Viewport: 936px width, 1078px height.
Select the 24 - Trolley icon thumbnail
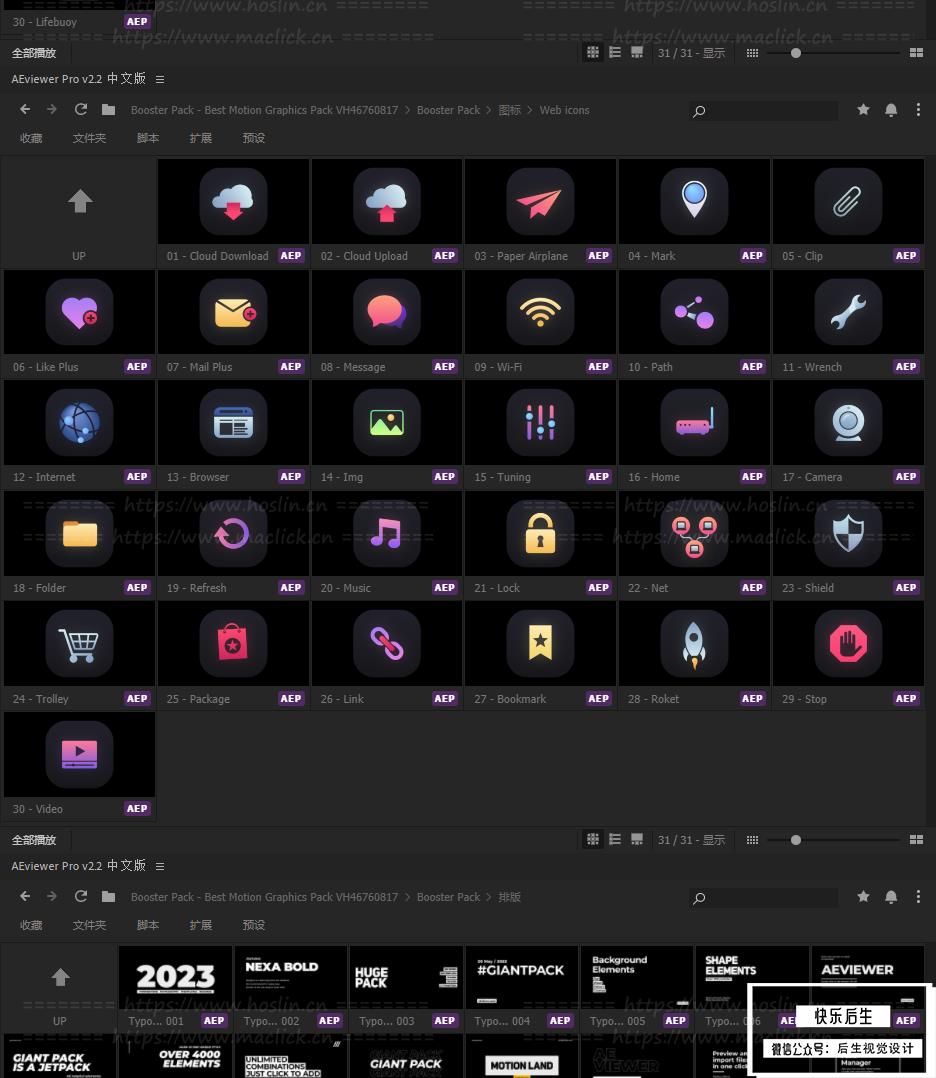(79, 644)
